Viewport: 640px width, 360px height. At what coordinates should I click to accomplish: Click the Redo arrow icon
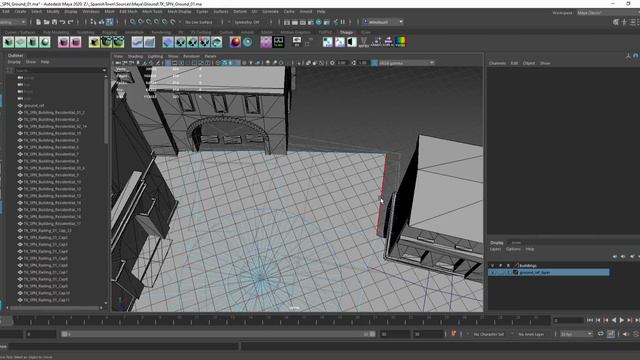pos(71,22)
